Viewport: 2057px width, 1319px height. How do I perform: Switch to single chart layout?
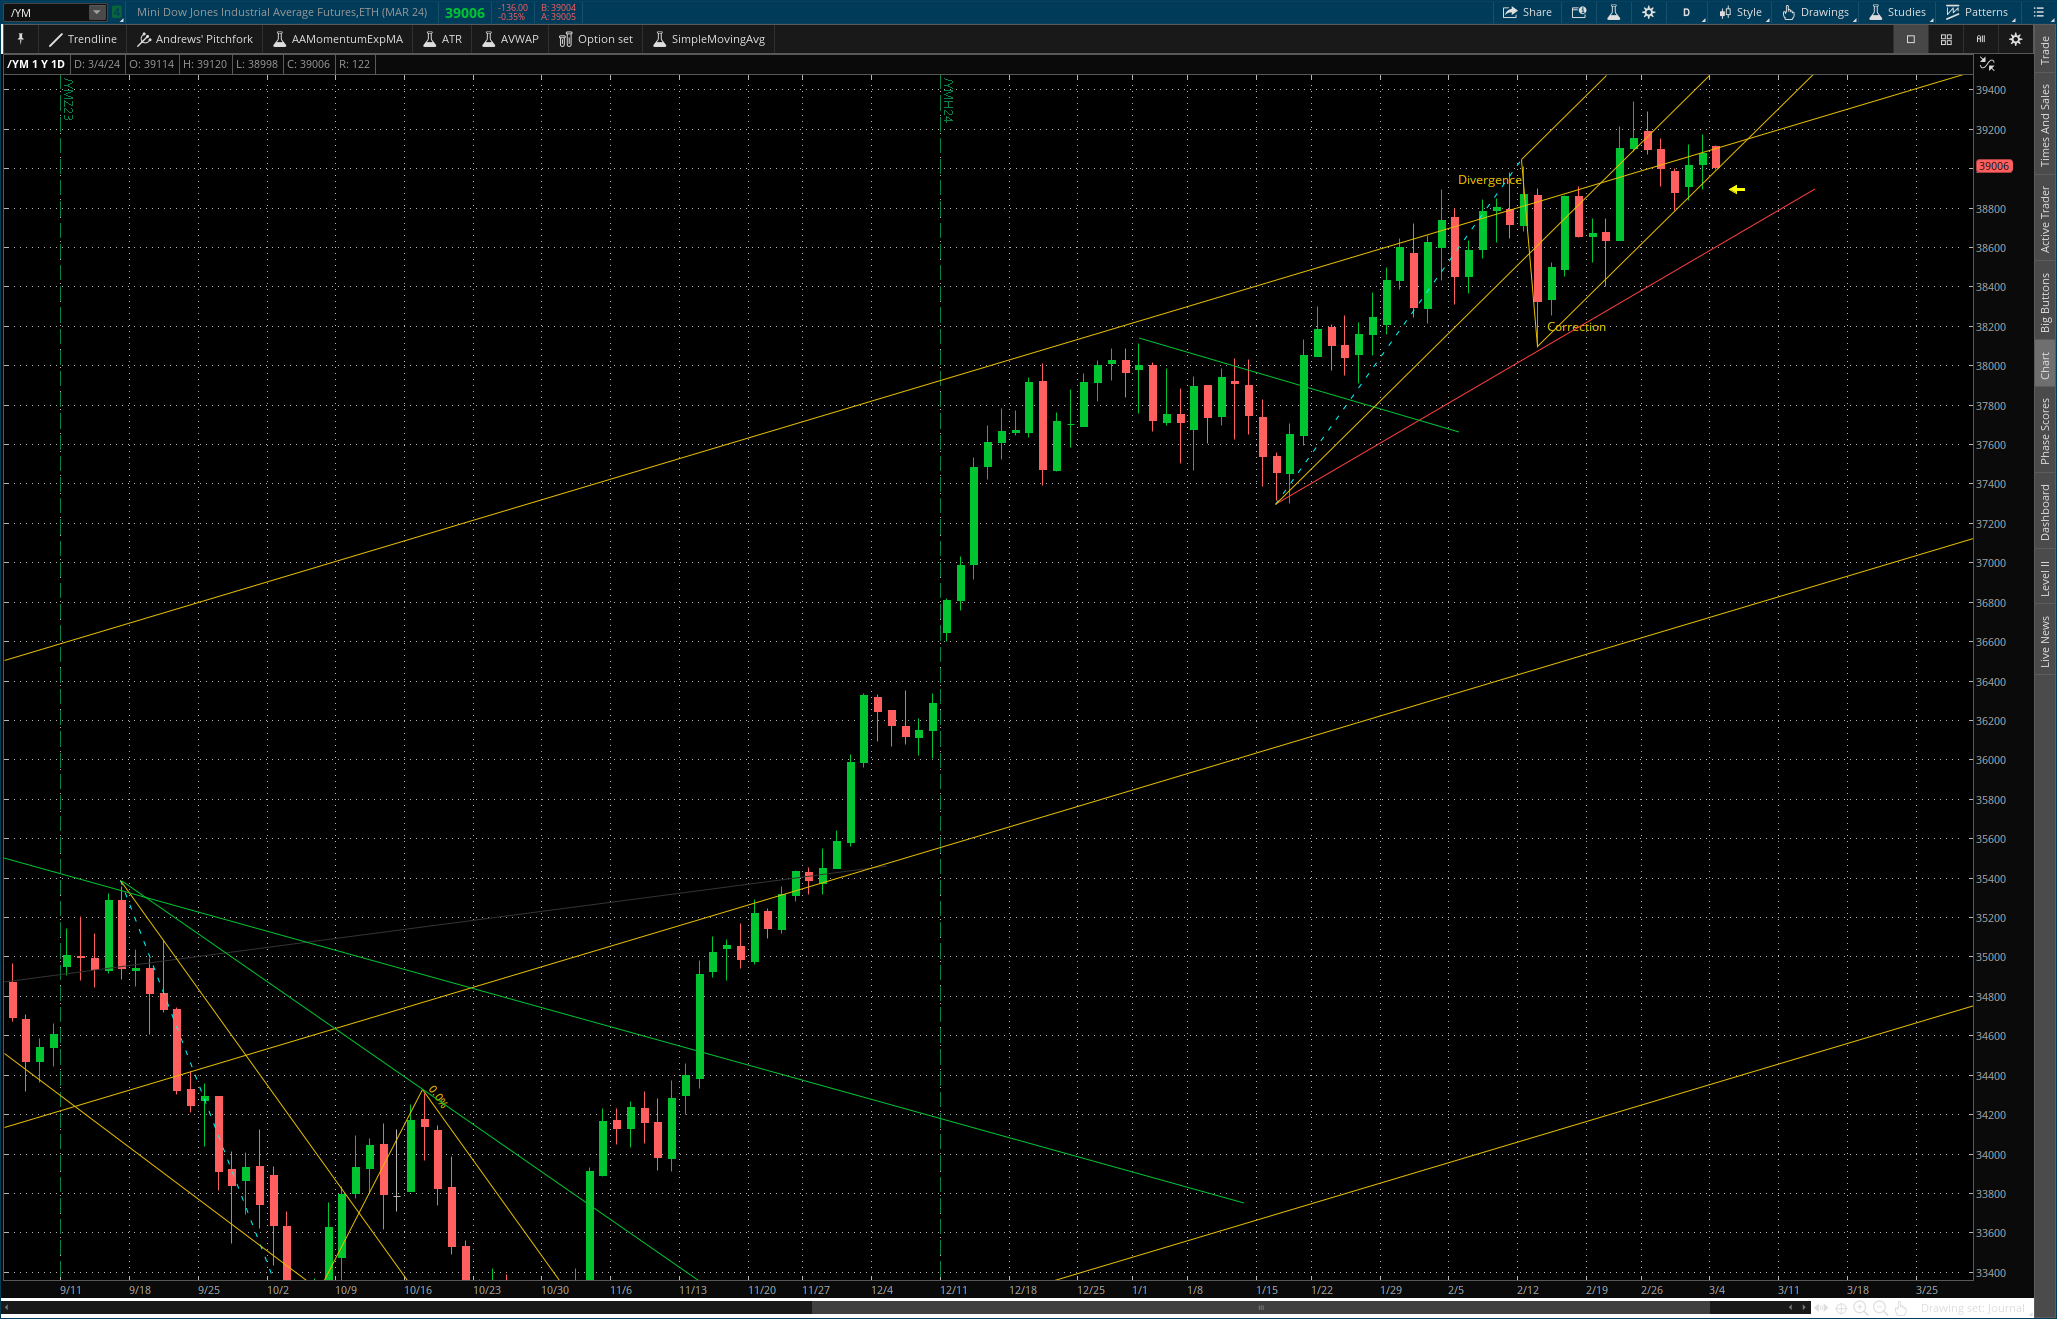tap(1910, 39)
